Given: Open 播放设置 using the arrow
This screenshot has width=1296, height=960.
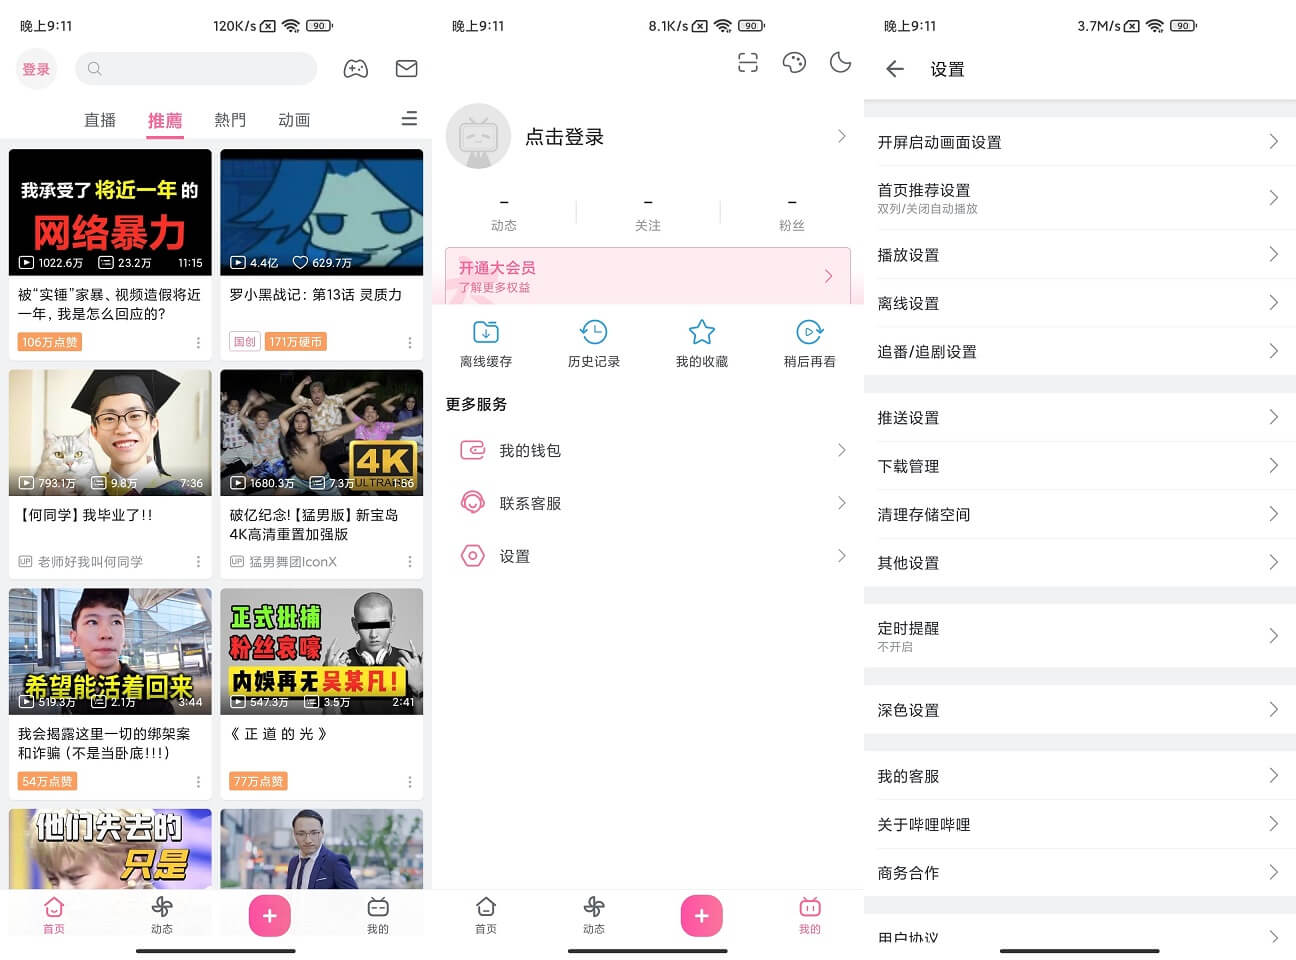Looking at the screenshot, I should click(1274, 255).
